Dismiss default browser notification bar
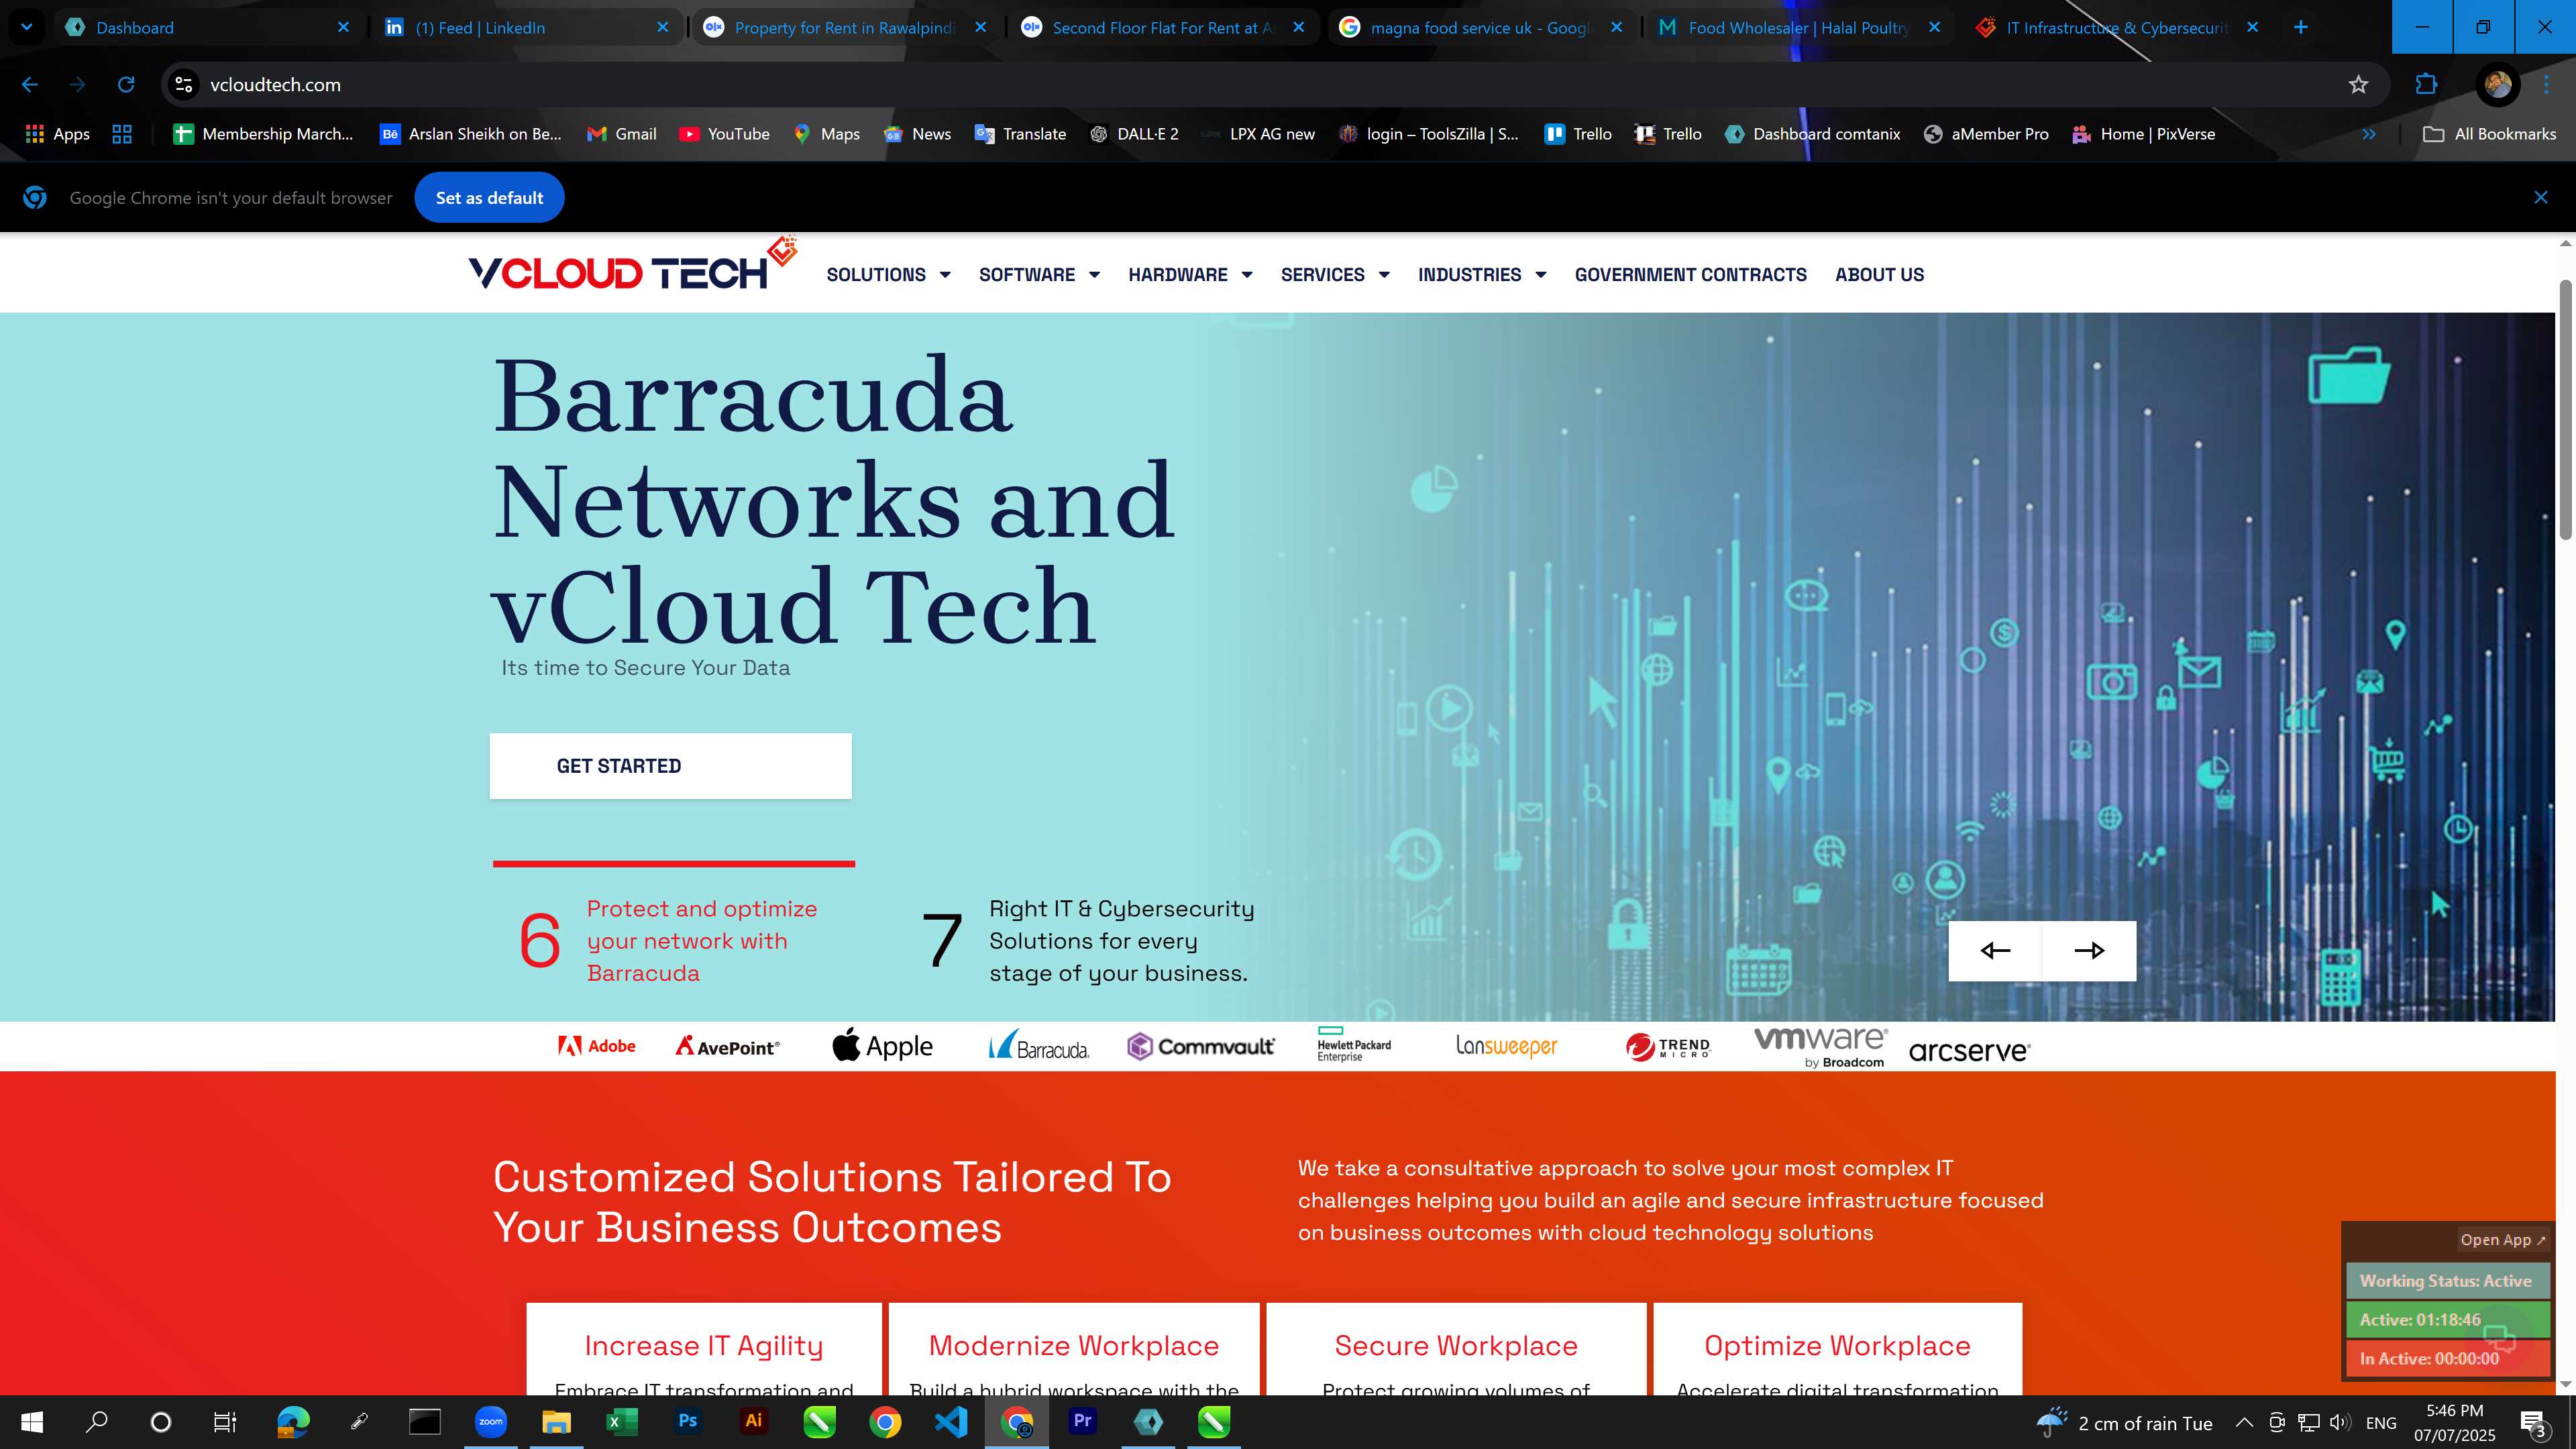Screen dimensions: 2576x1449 [2540, 198]
